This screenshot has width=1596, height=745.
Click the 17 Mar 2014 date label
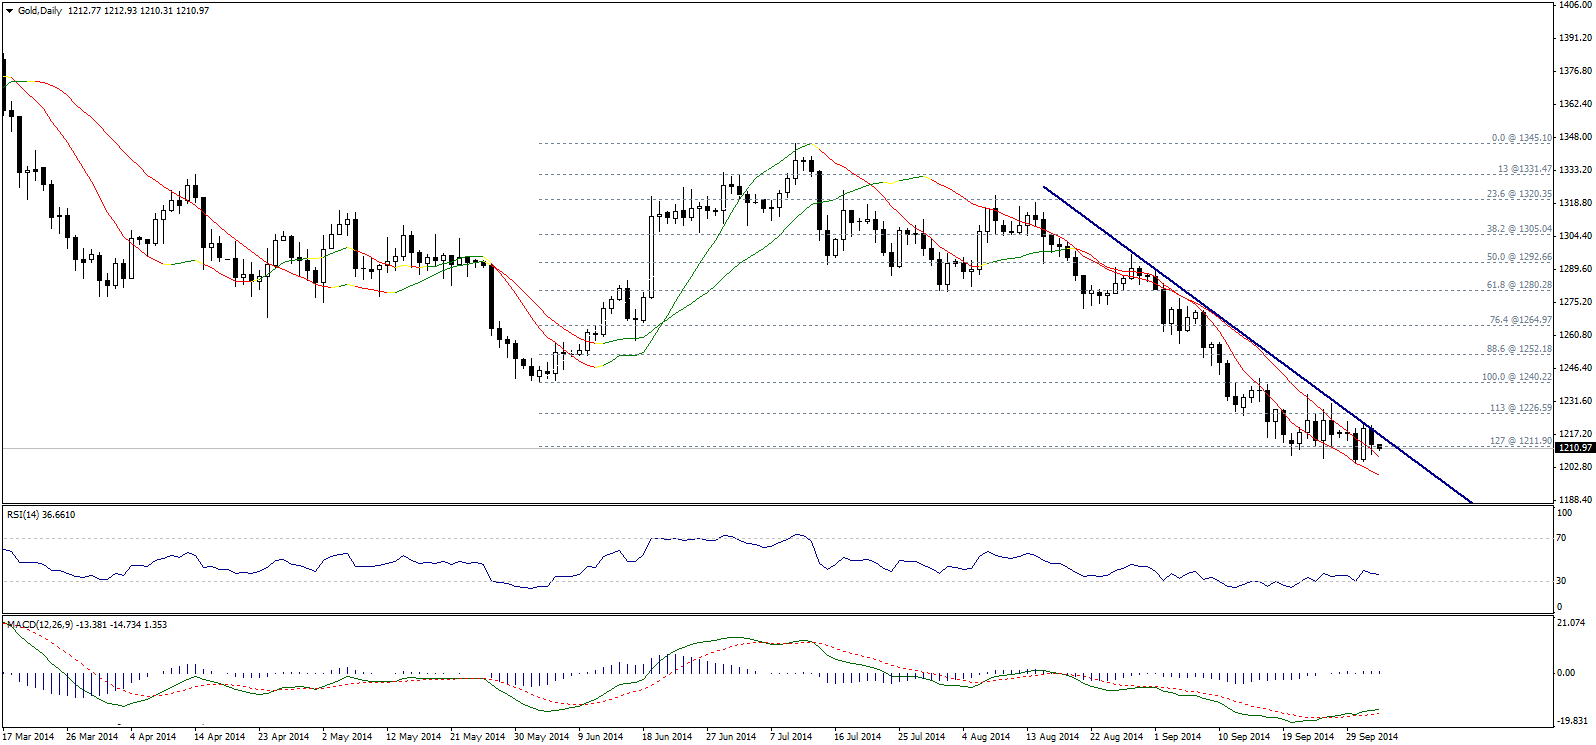(x=29, y=737)
